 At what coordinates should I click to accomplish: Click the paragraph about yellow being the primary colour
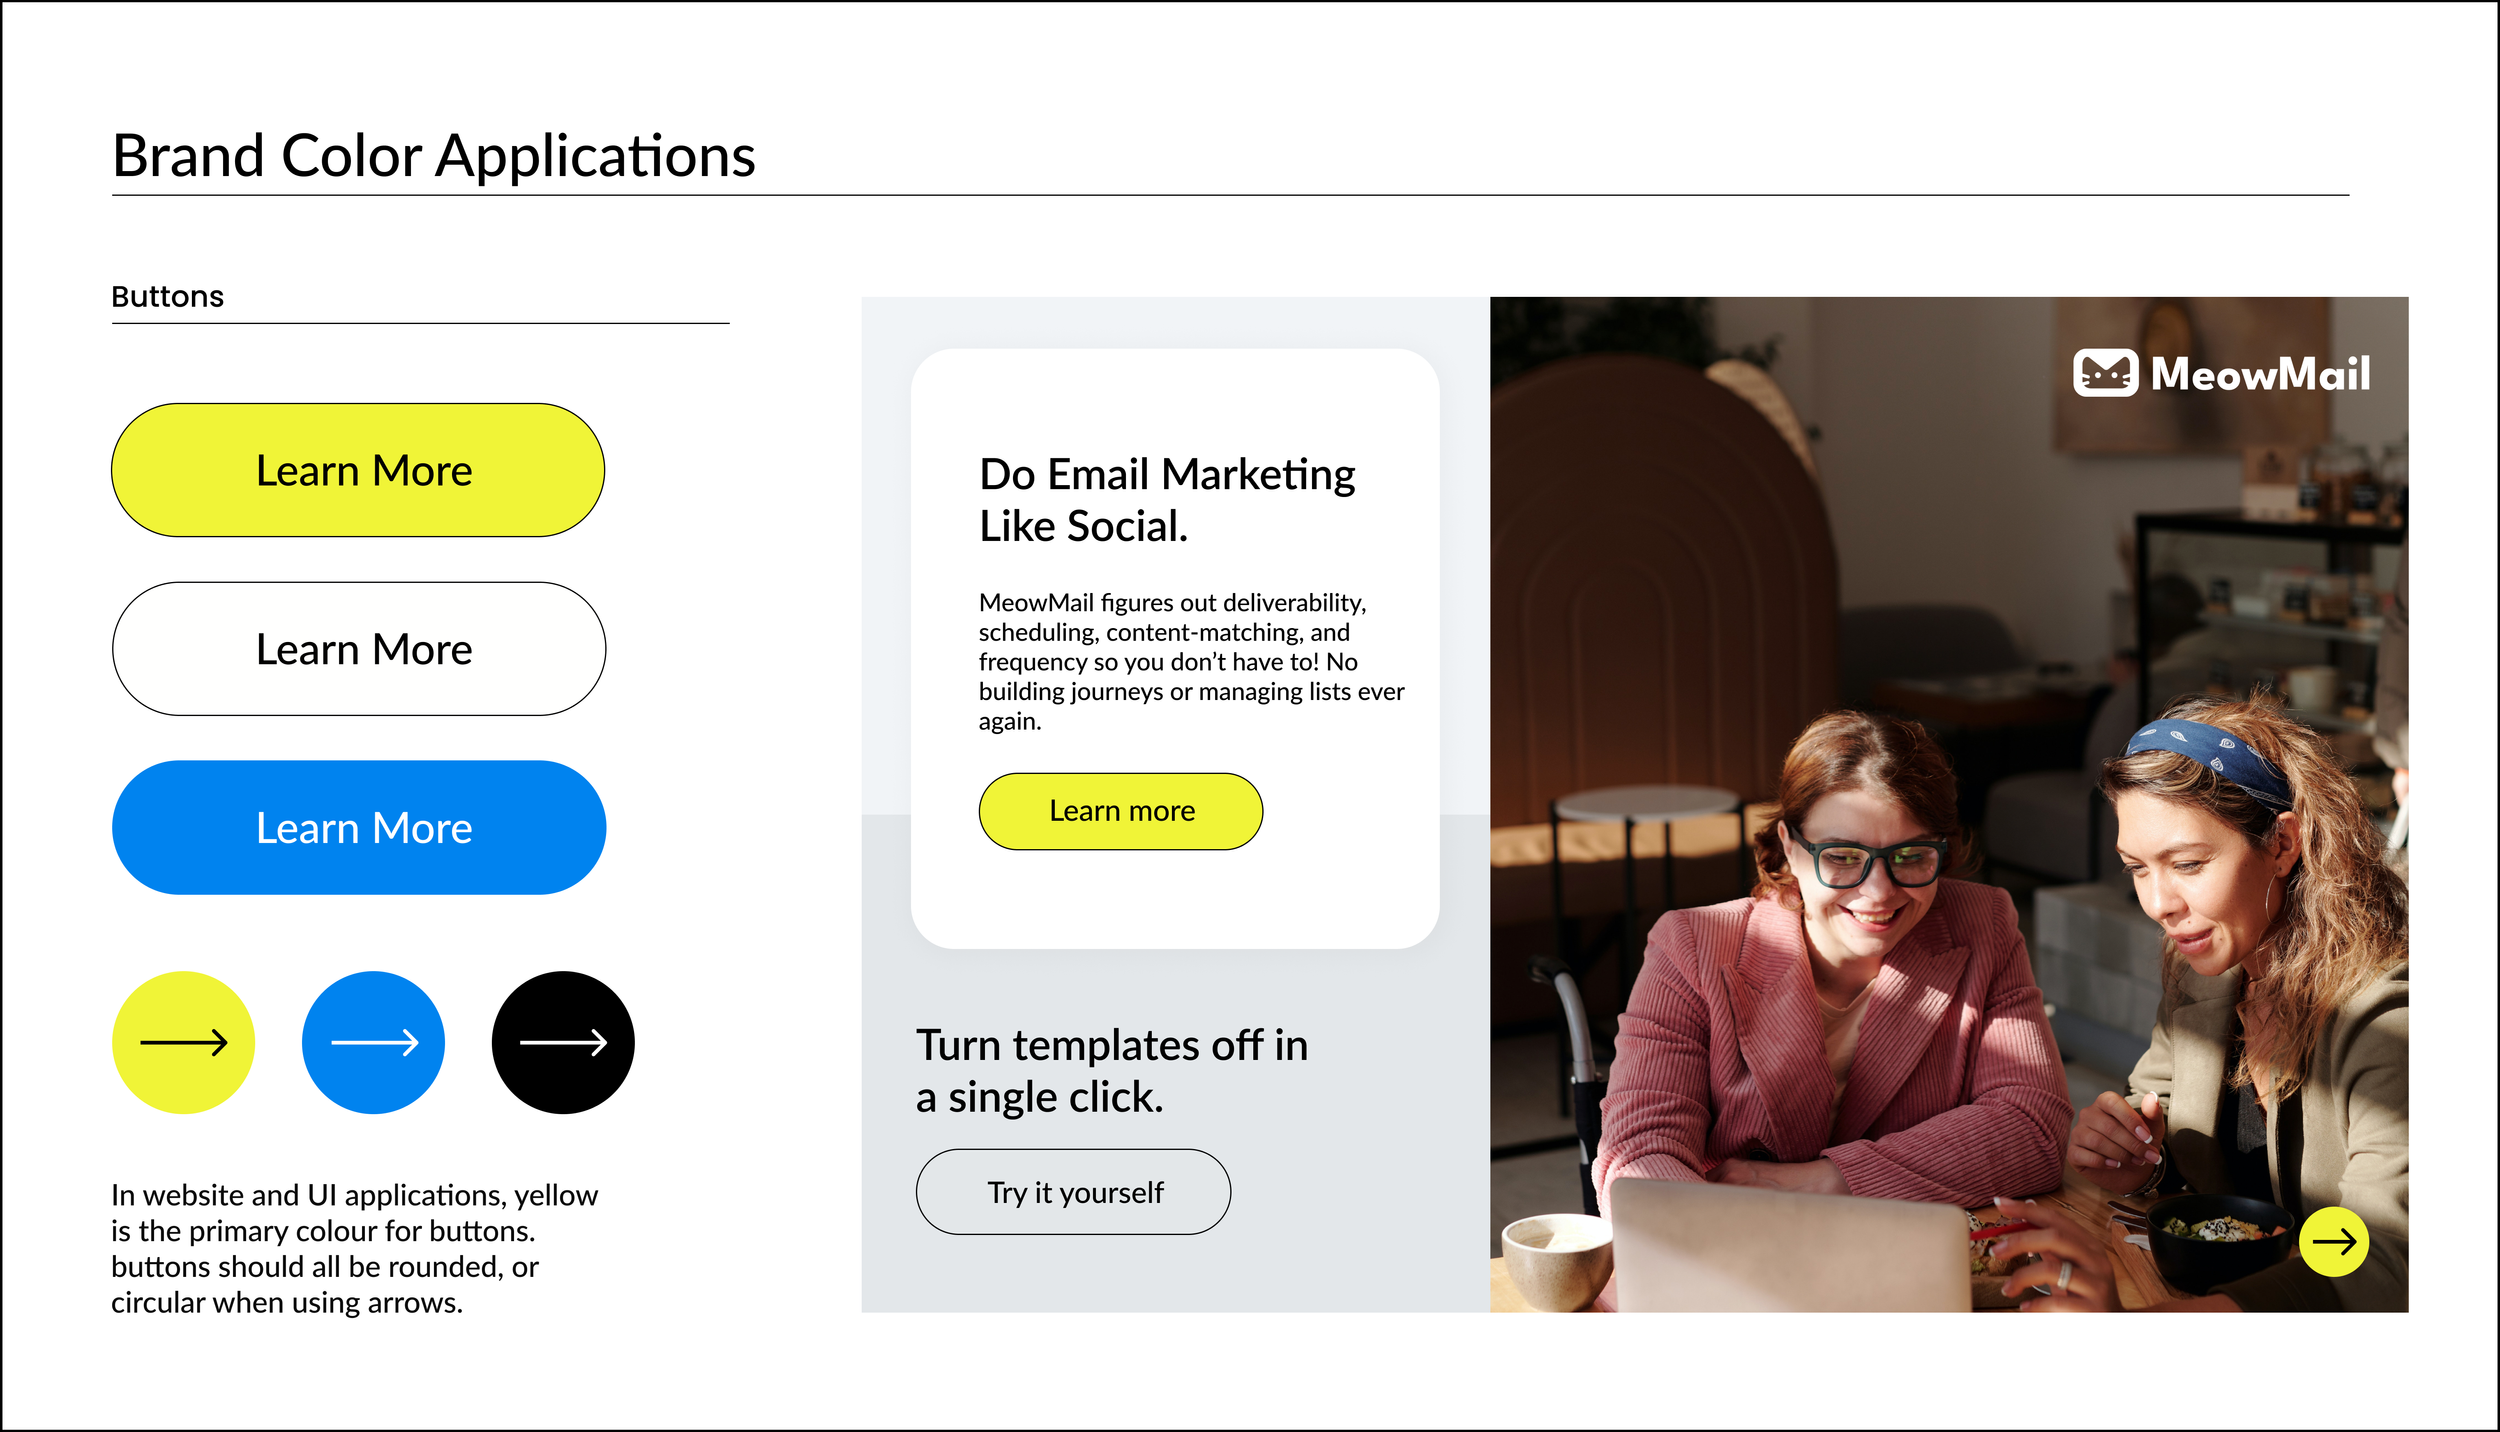[x=354, y=1249]
